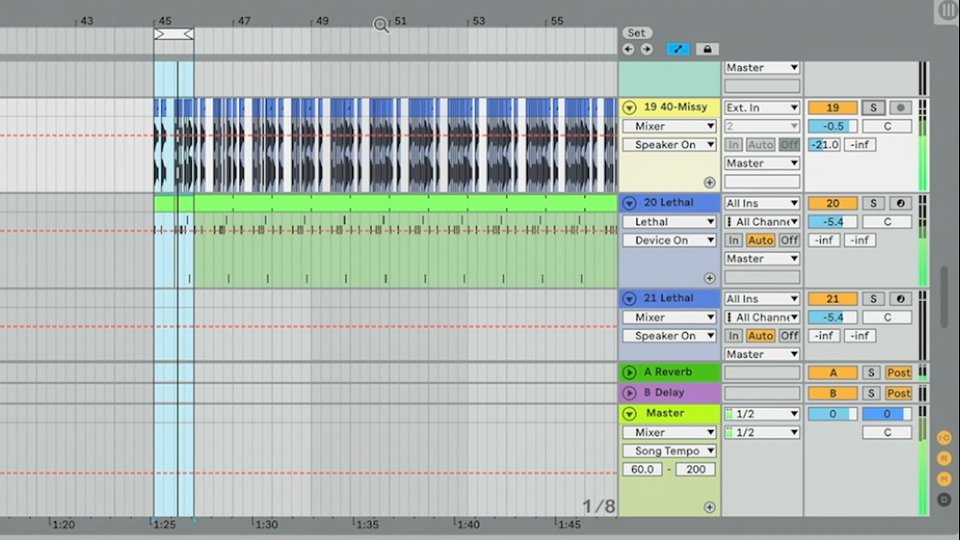Solo the 20 Lethal track
Image resolution: width=960 pixels, height=540 pixels.
point(873,203)
